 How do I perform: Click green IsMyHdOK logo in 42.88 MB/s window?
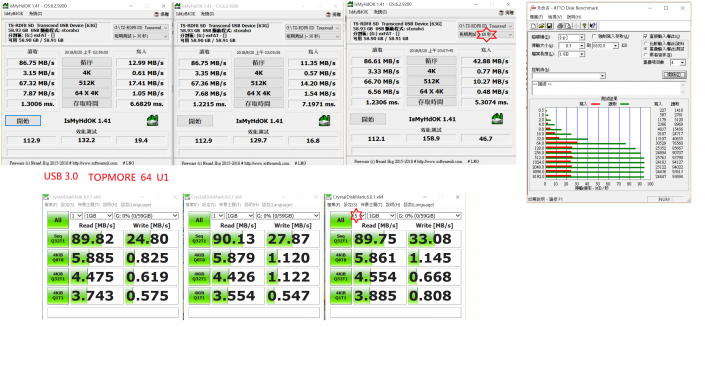[x=497, y=118]
